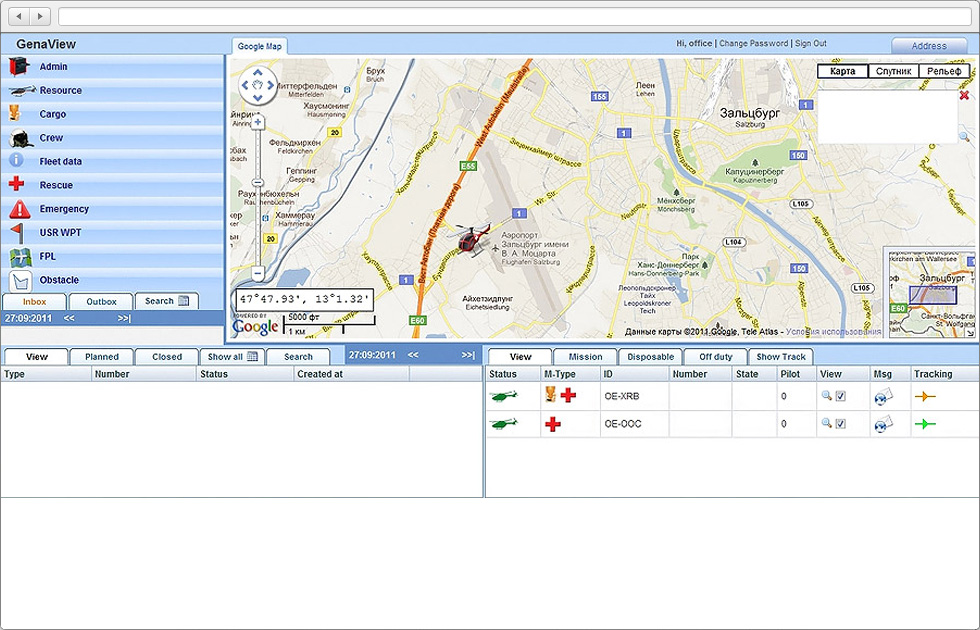Image resolution: width=980 pixels, height=630 pixels.
Task: Go to previous date in missions bar
Action: 412,355
